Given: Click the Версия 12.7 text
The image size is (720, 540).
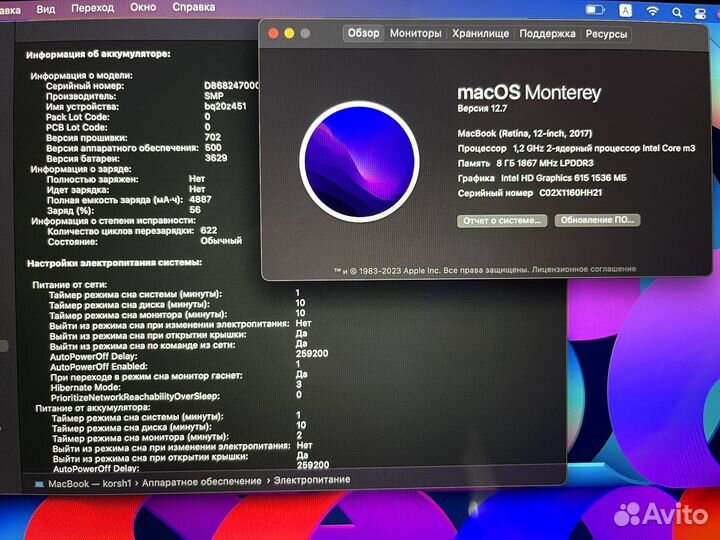Looking at the screenshot, I should click(482, 109).
